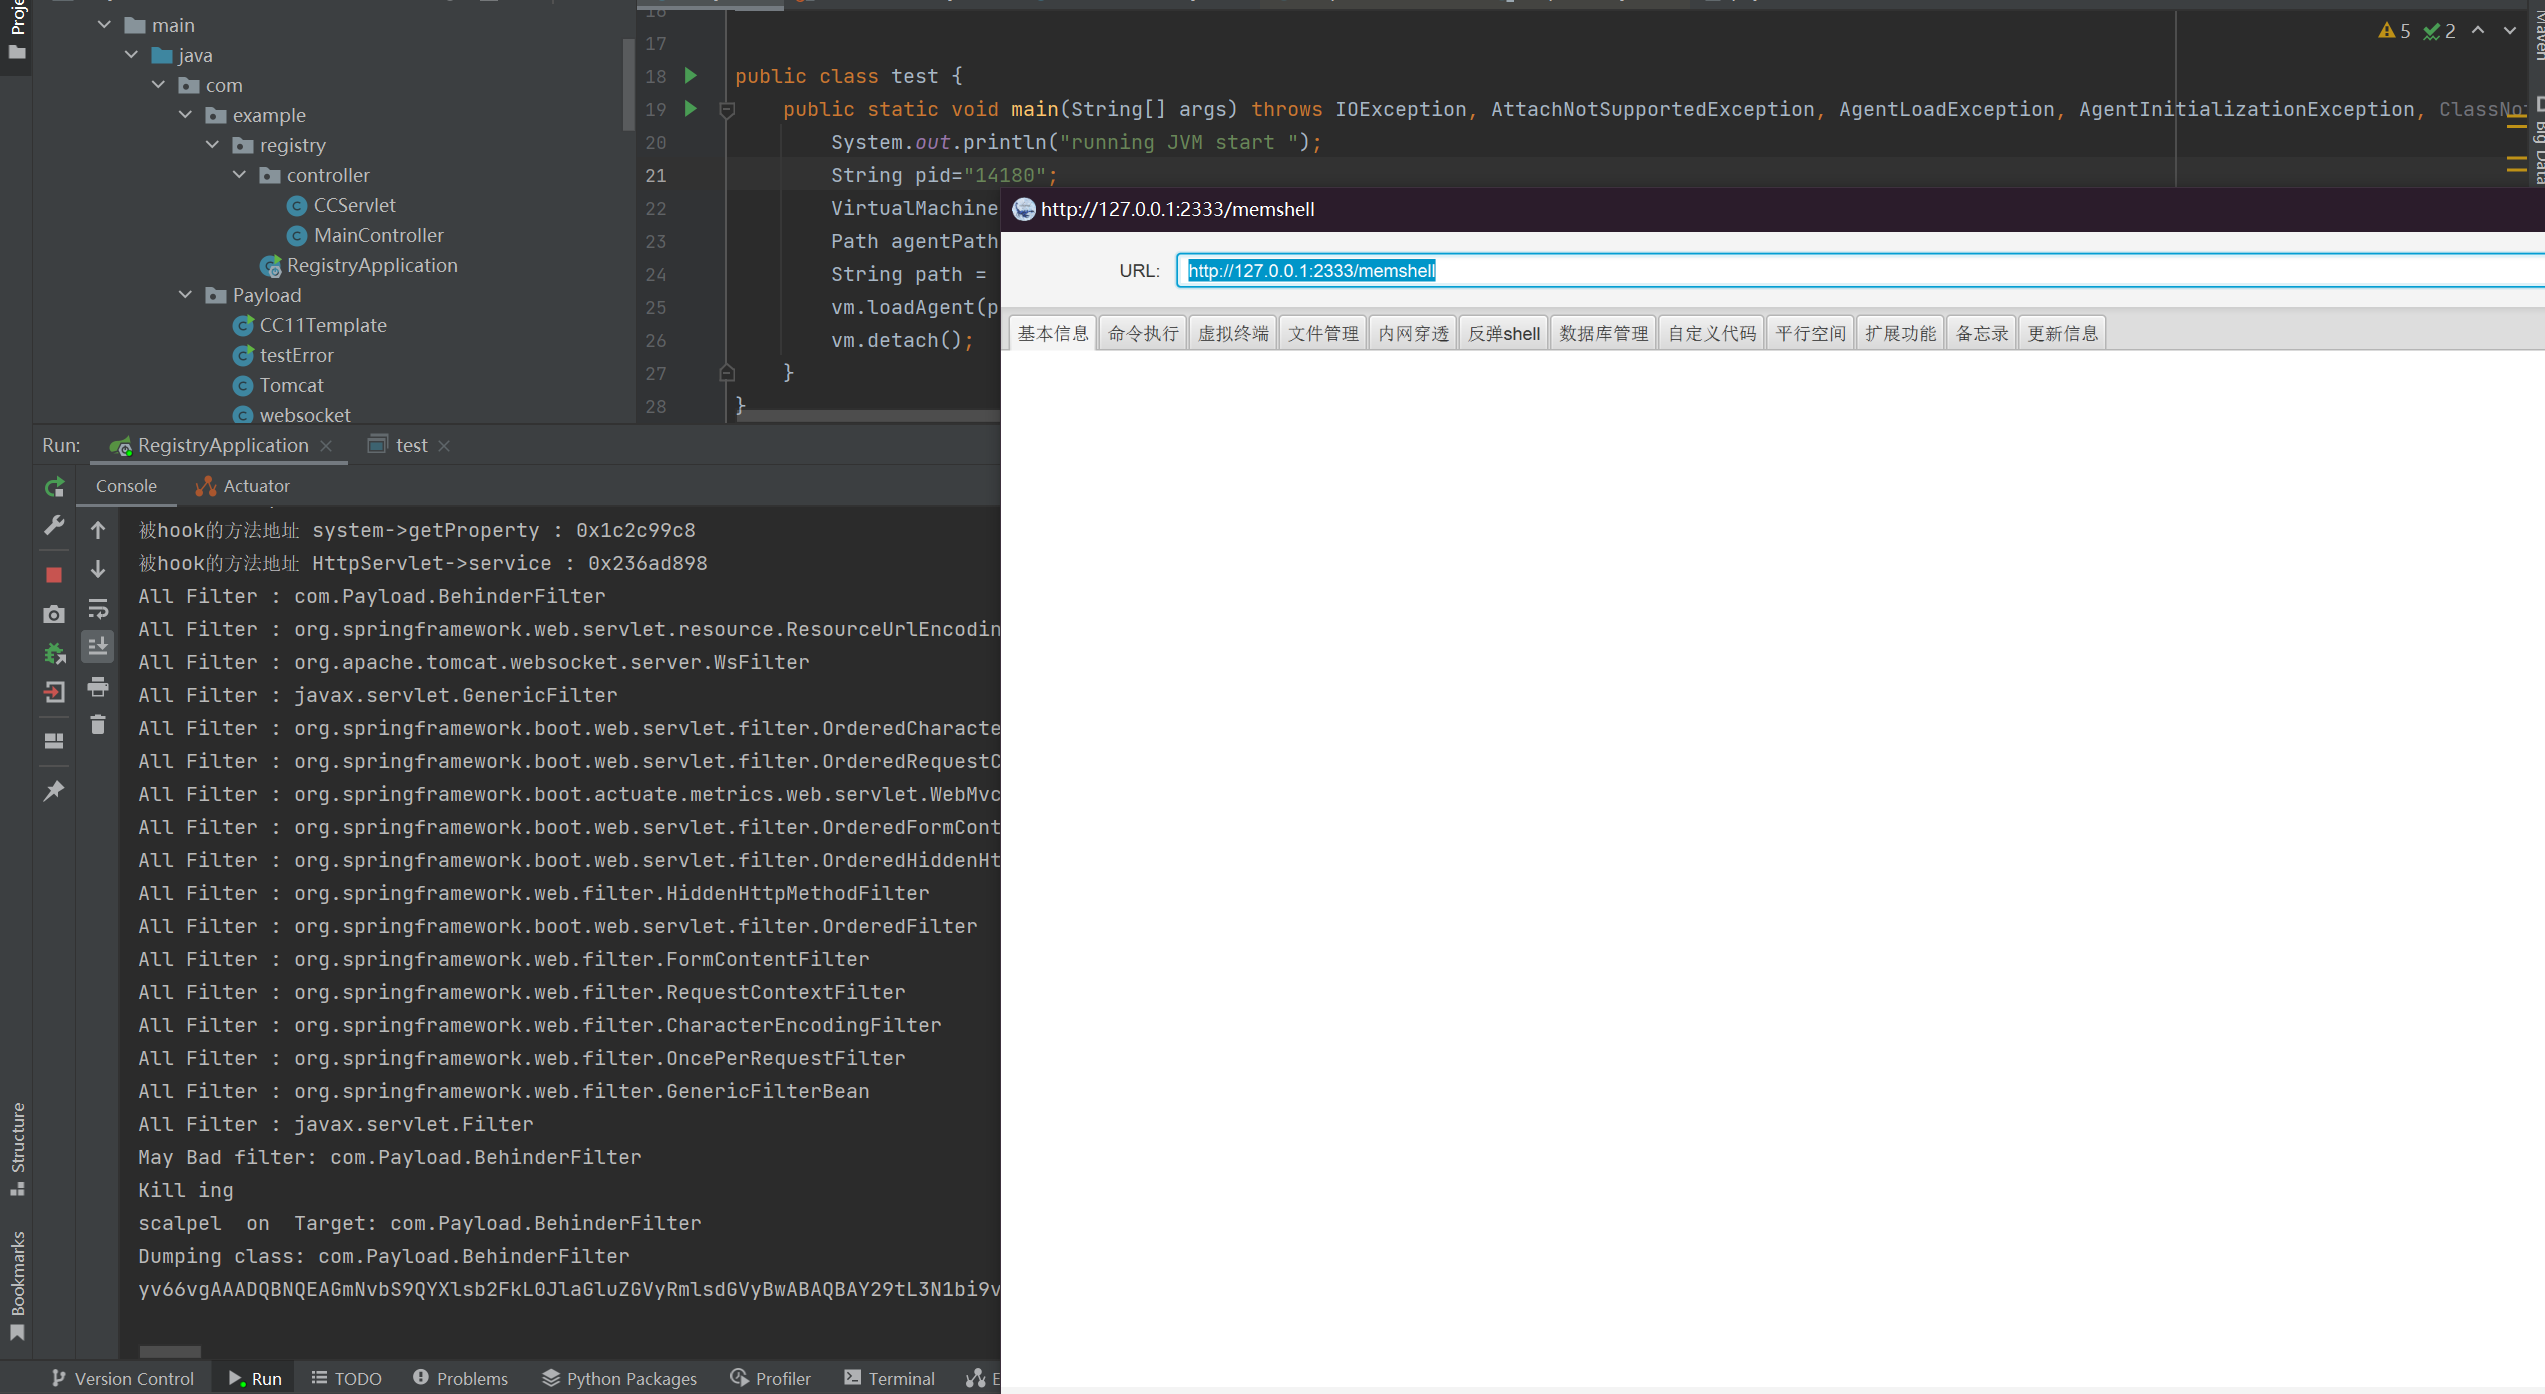The width and height of the screenshot is (2545, 1394).
Task: Switch to the 命令执行 tab
Action: (x=1143, y=333)
